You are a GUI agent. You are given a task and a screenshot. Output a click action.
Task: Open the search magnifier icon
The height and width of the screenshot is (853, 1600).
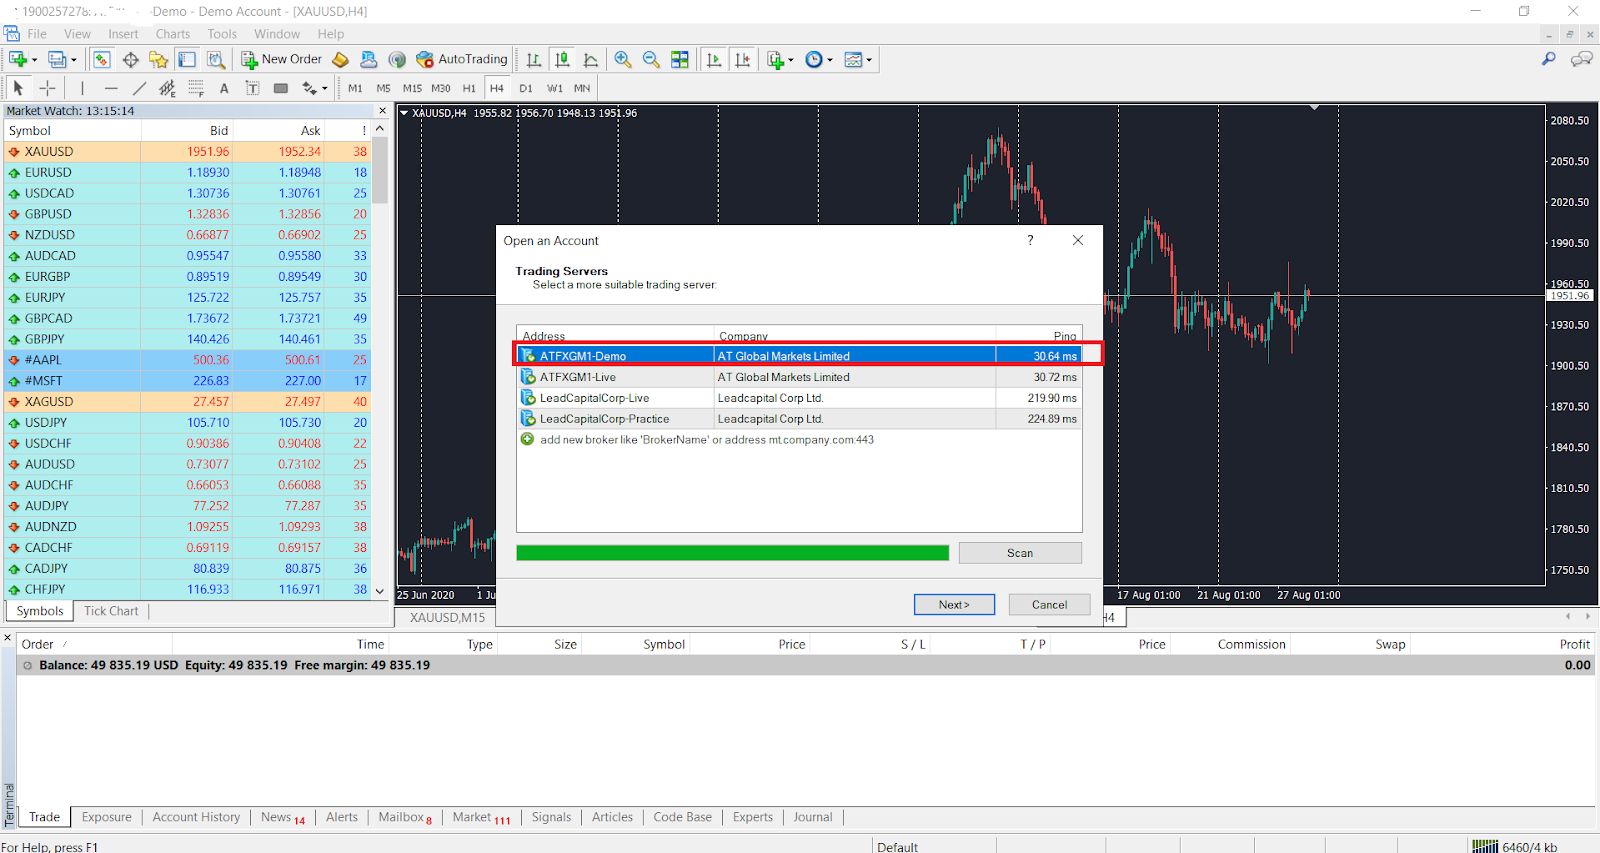pyautogui.click(x=1549, y=60)
